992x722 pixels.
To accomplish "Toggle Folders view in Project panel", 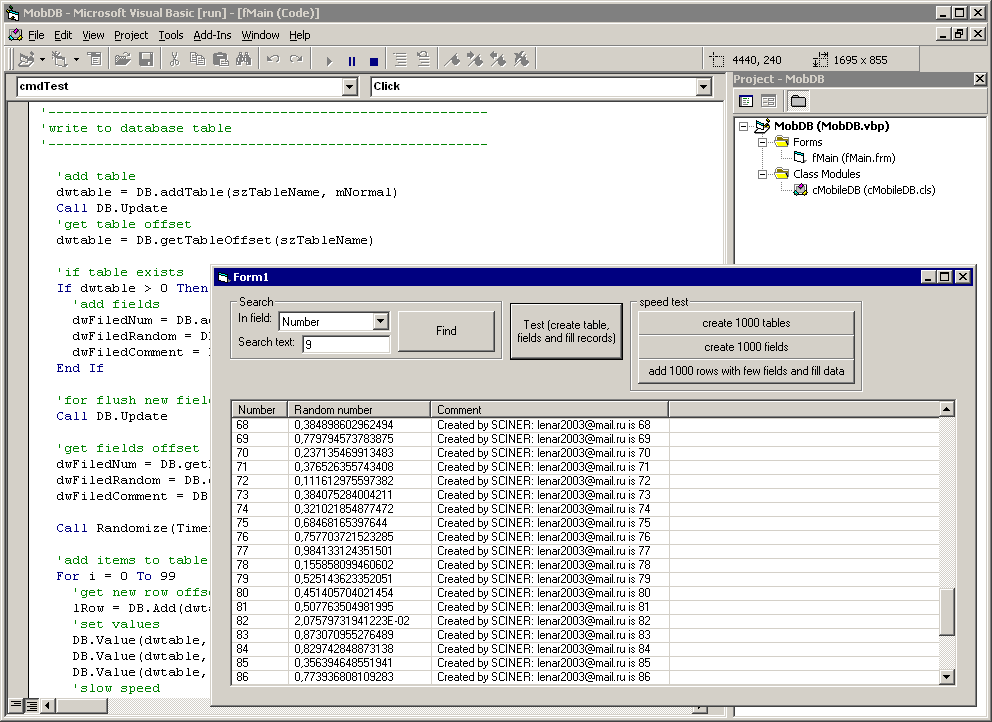I will tap(798, 101).
